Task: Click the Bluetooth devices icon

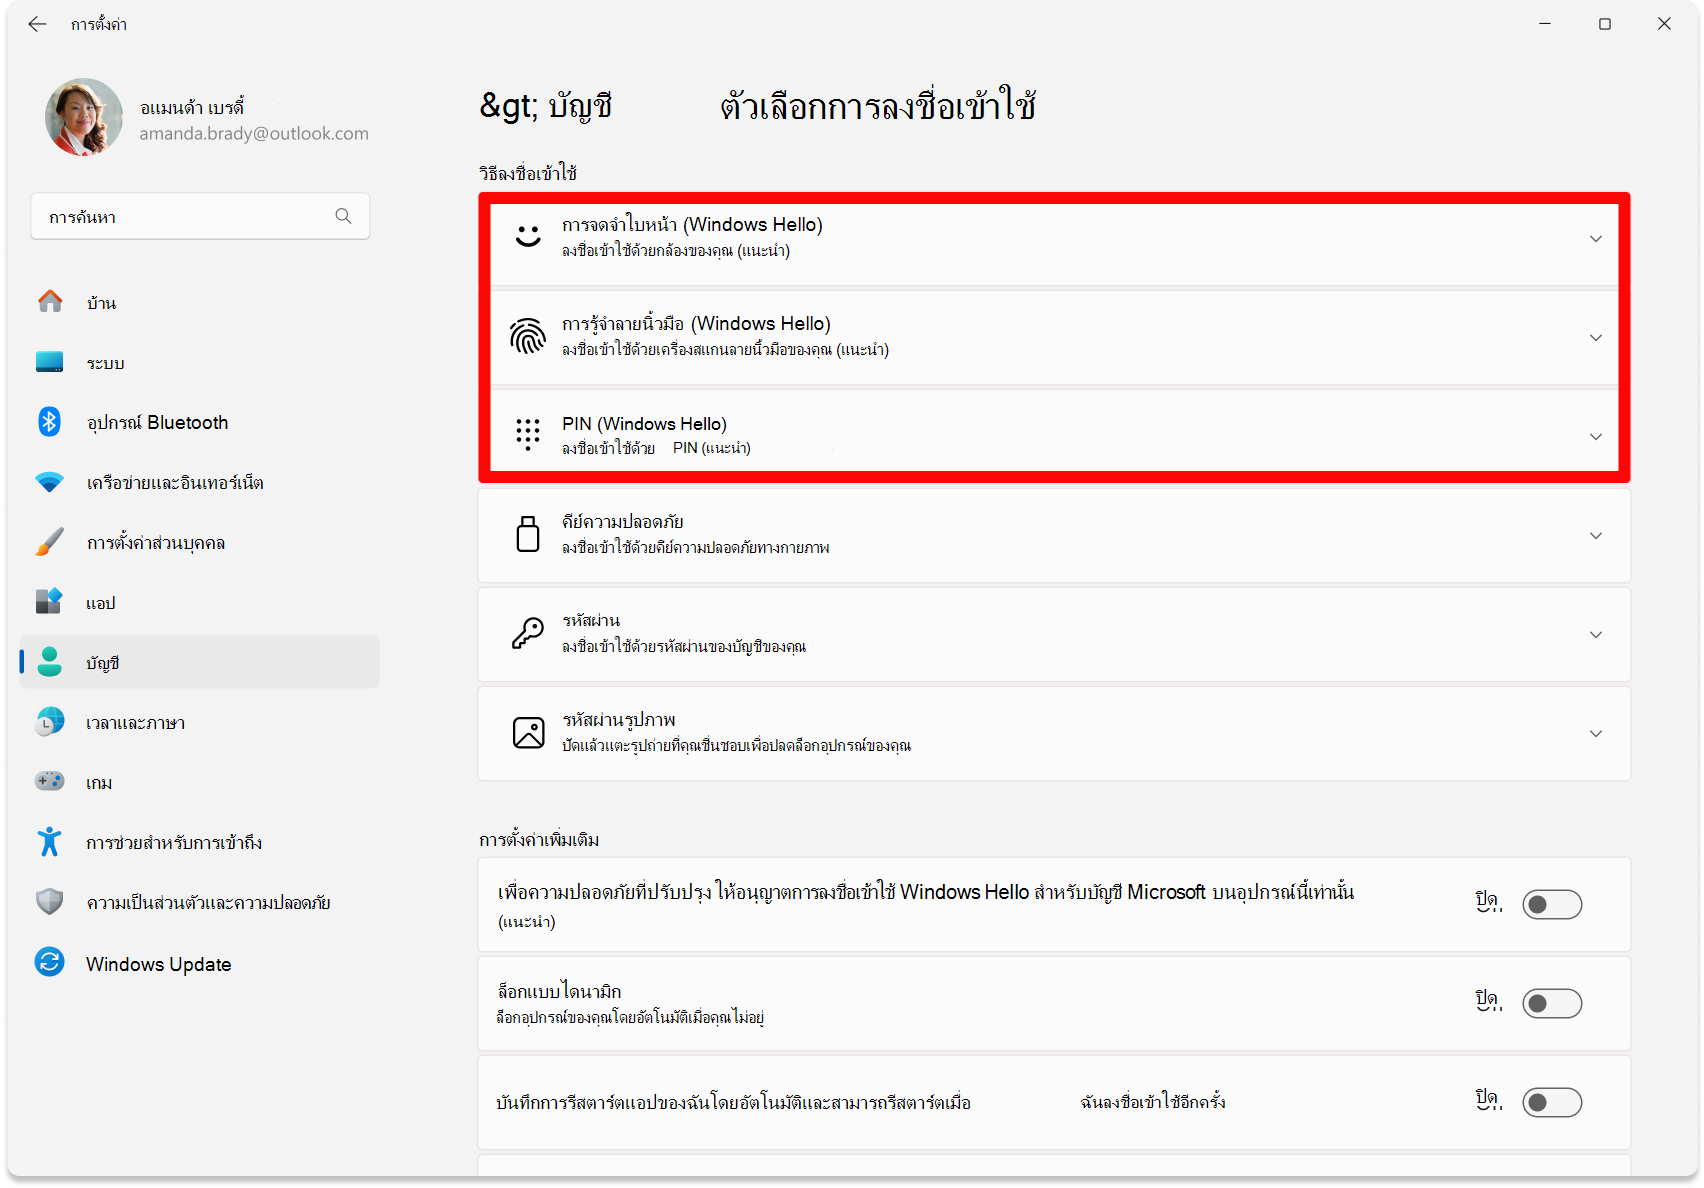Action: [49, 421]
